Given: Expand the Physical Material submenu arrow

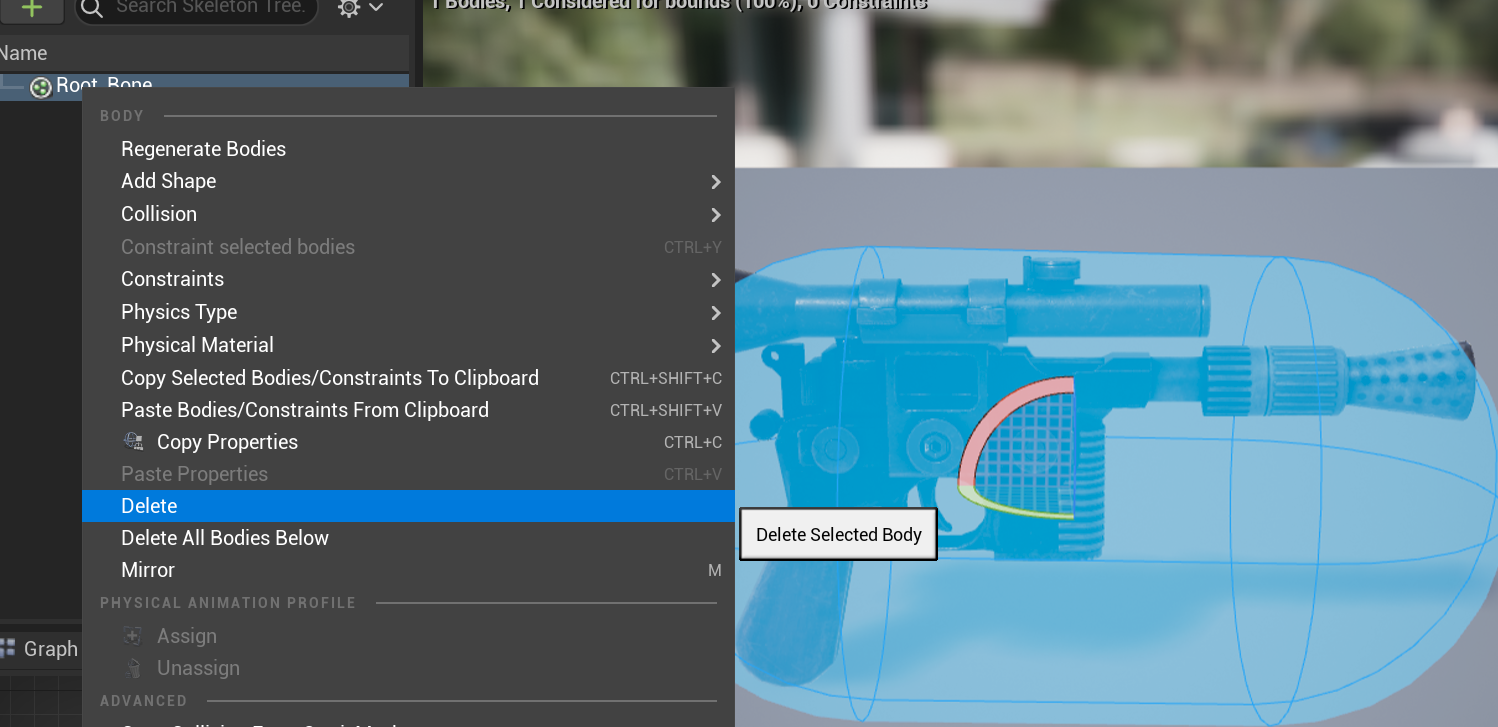Looking at the screenshot, I should [x=716, y=346].
